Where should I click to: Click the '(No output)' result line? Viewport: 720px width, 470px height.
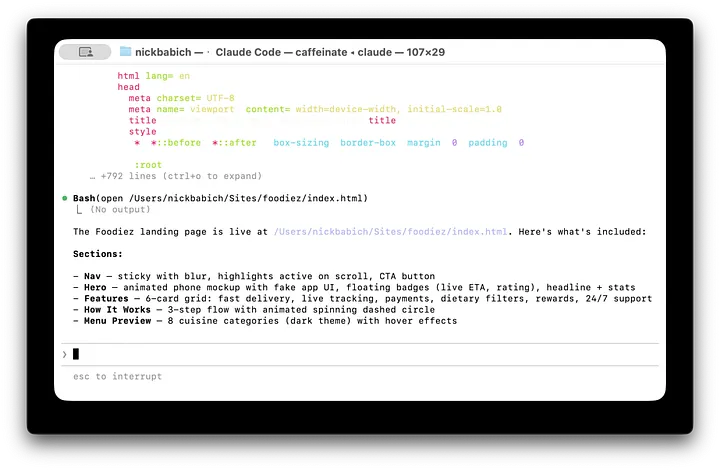(x=120, y=209)
